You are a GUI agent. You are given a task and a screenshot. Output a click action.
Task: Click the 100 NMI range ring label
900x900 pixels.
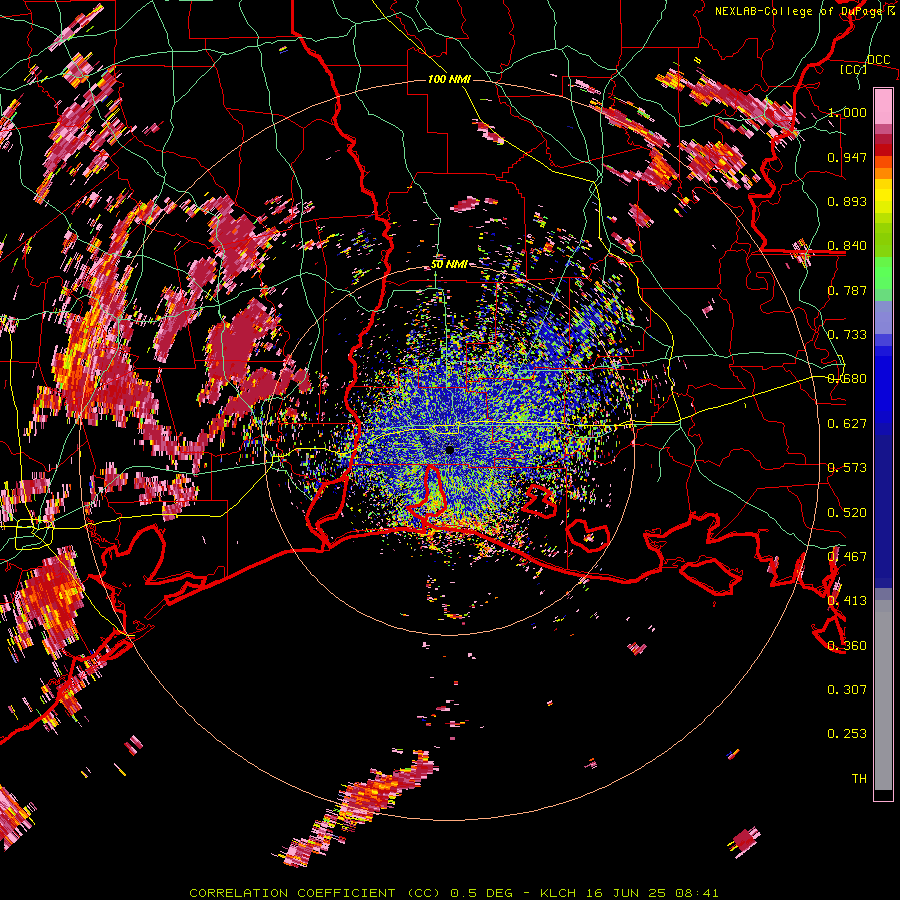(449, 79)
